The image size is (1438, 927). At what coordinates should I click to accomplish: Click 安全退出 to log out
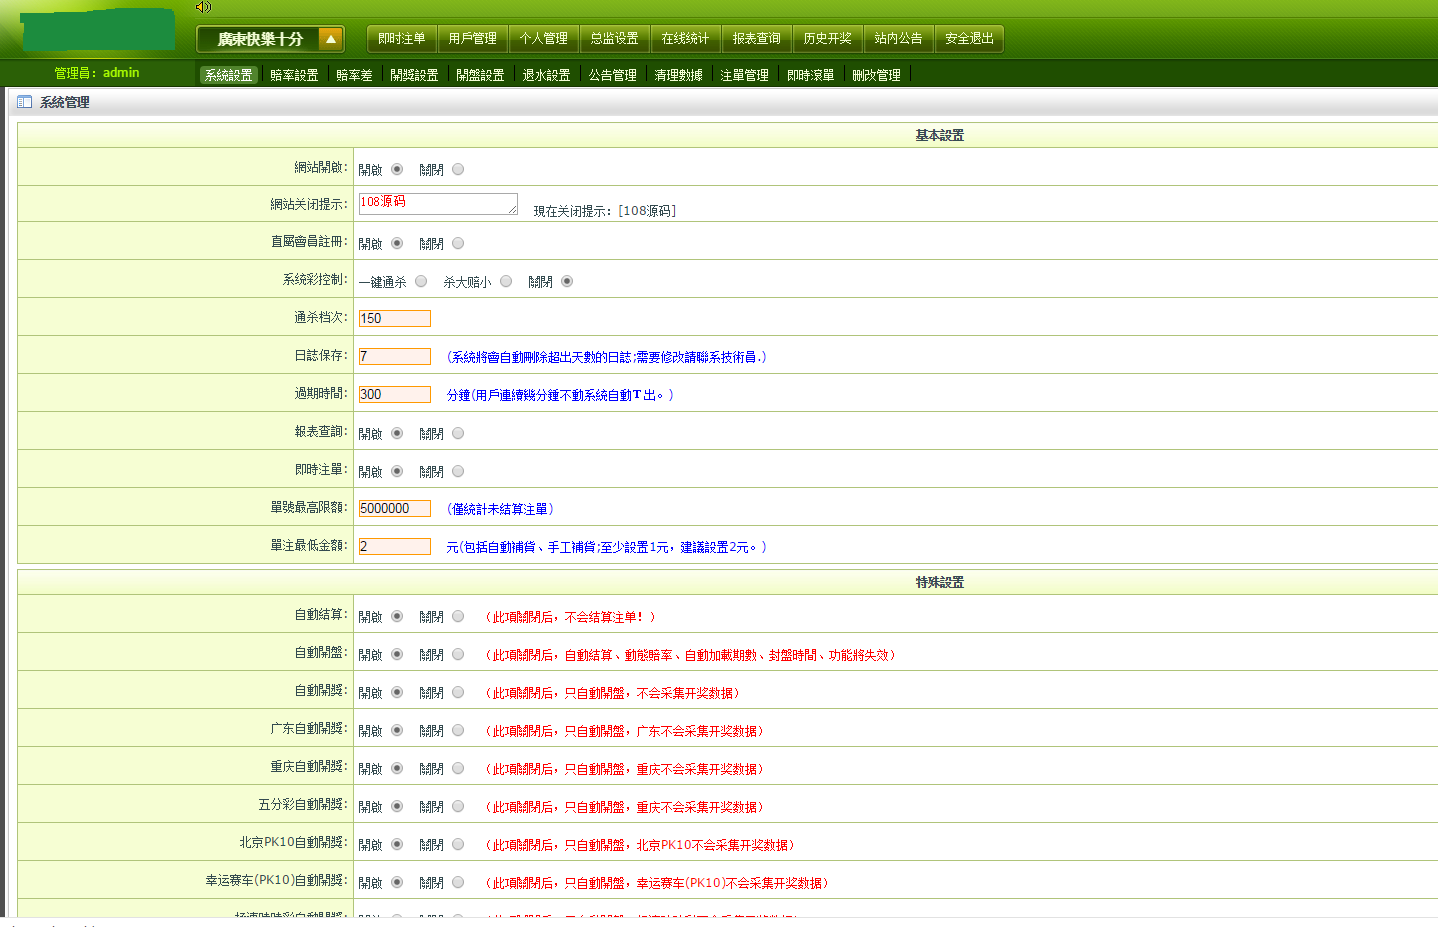pyautogui.click(x=969, y=38)
